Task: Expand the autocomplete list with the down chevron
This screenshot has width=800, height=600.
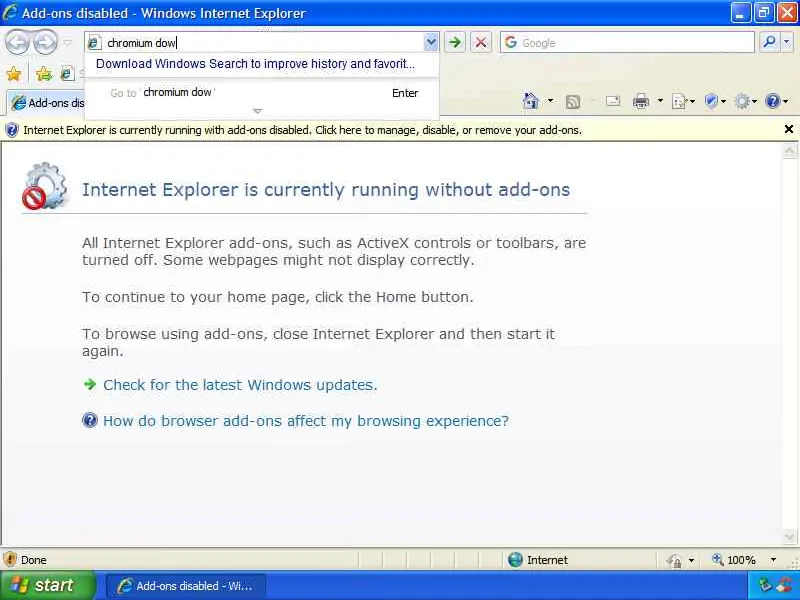Action: [258, 111]
